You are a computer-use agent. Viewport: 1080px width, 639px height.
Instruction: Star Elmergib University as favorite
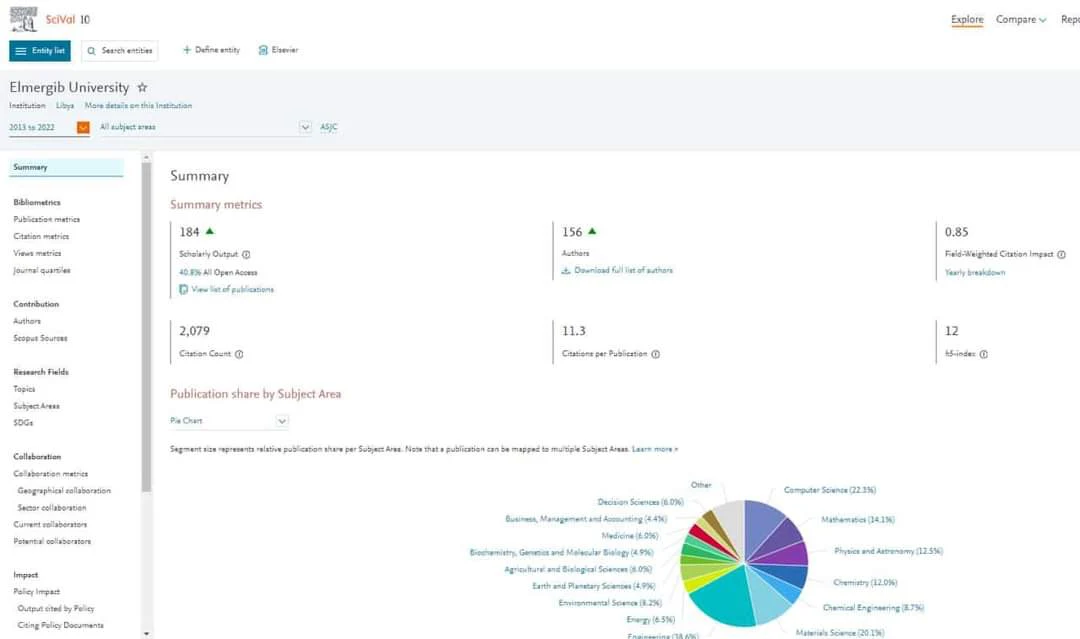click(x=143, y=87)
